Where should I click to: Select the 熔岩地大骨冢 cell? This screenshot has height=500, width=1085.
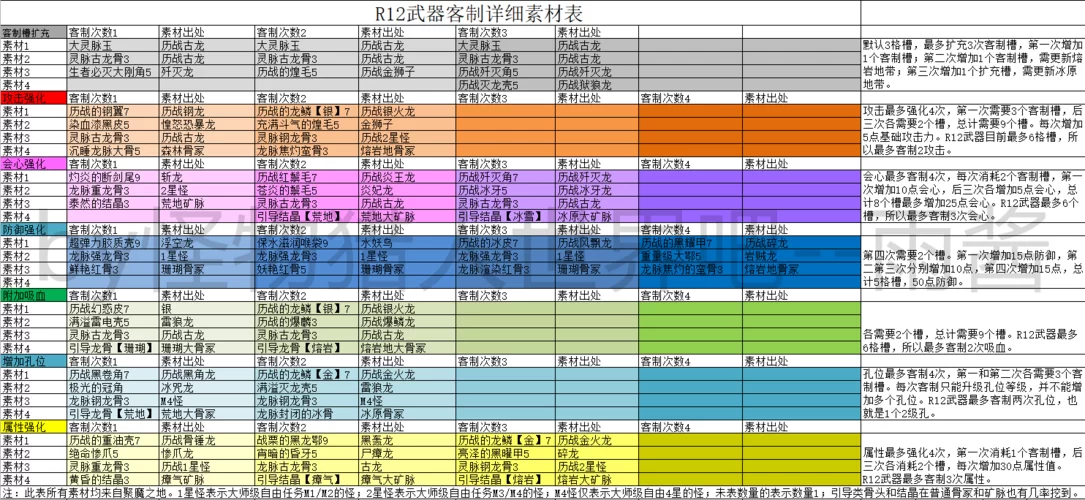pos(406,348)
